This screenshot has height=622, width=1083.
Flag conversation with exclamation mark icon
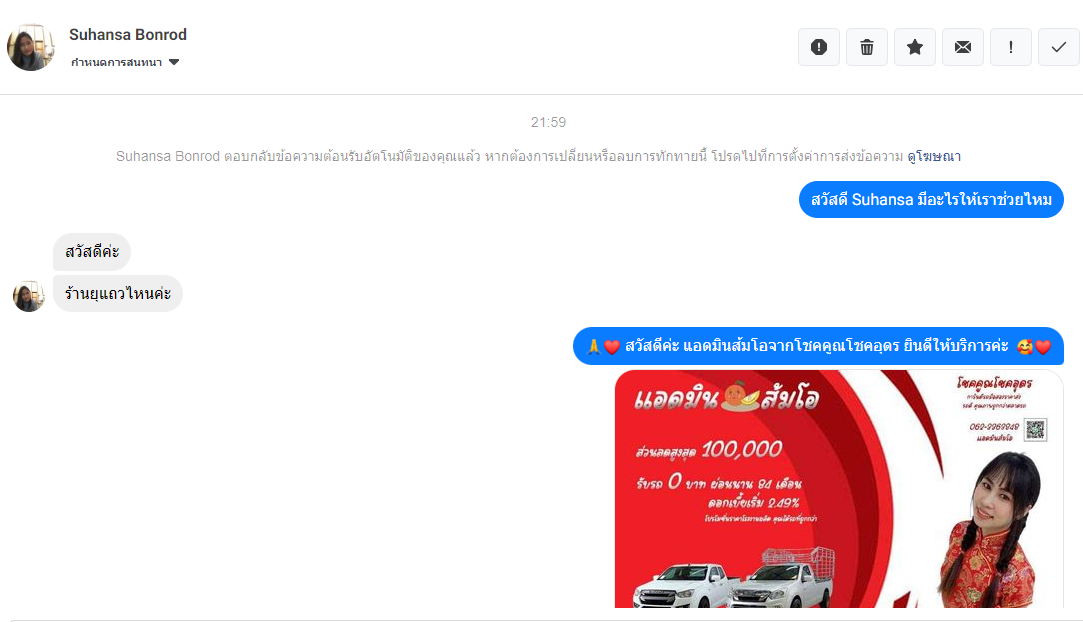1010,47
